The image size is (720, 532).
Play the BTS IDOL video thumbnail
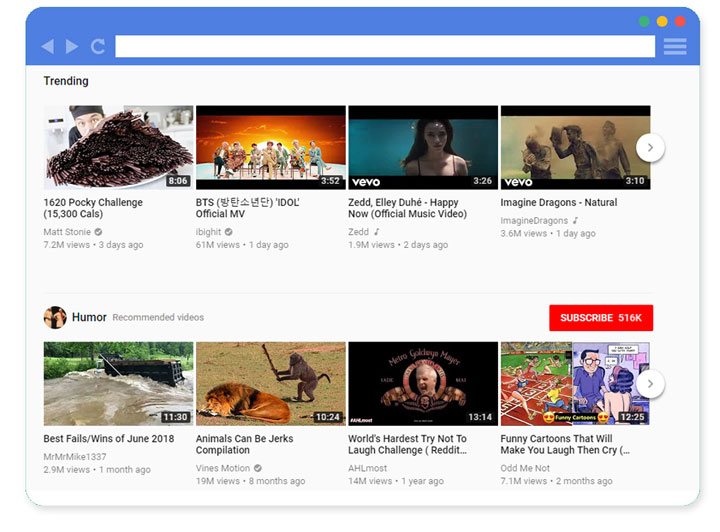click(x=271, y=147)
